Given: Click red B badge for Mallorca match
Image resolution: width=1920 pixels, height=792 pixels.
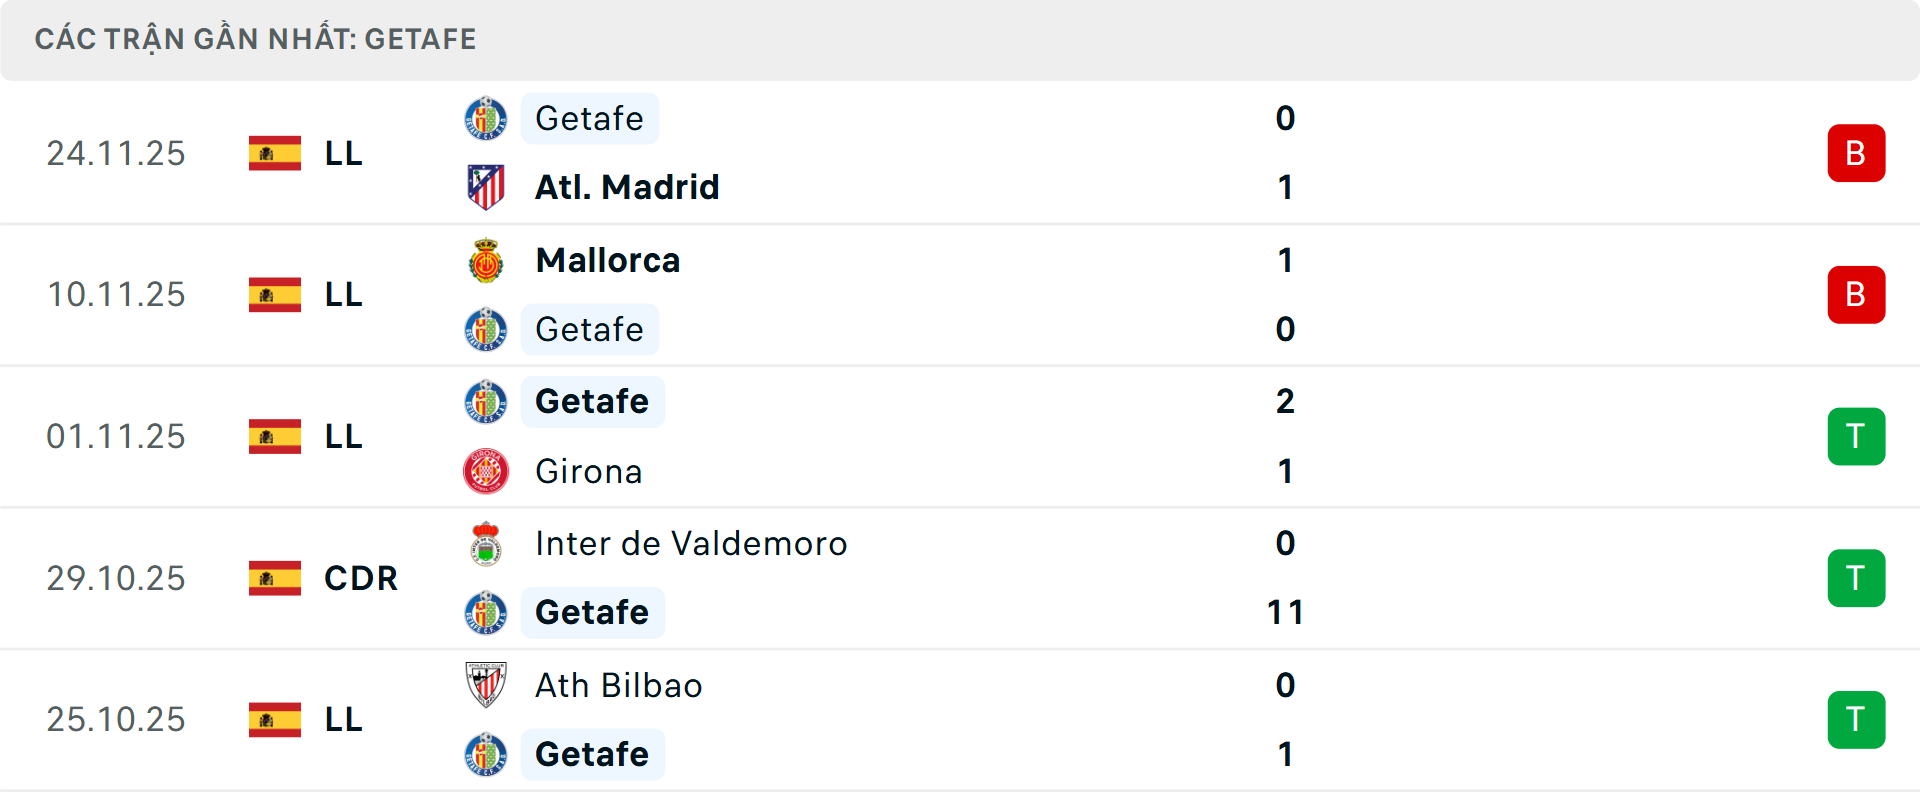Looking at the screenshot, I should click(1855, 295).
